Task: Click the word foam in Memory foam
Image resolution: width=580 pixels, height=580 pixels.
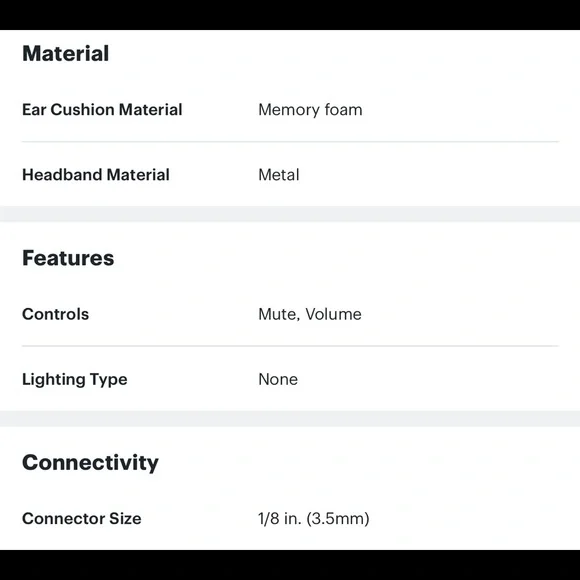Action: pyautogui.click(x=343, y=110)
